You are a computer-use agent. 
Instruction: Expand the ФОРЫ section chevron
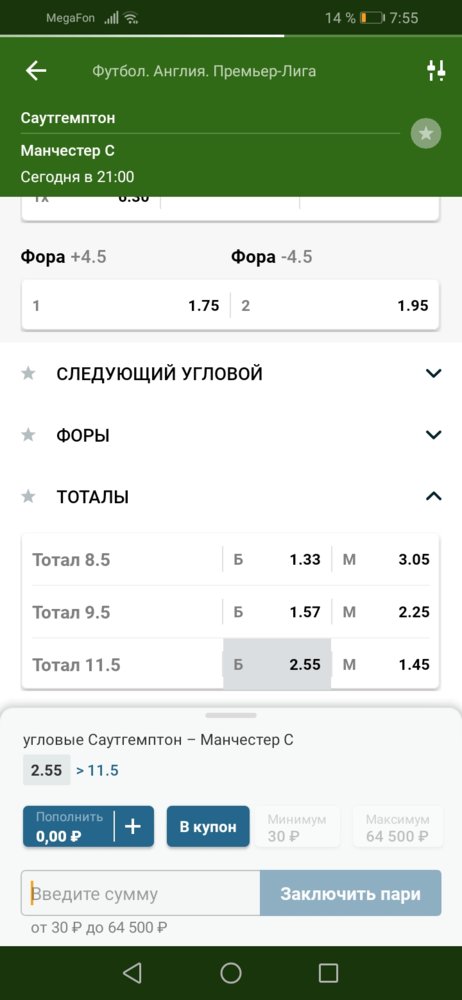pos(434,435)
